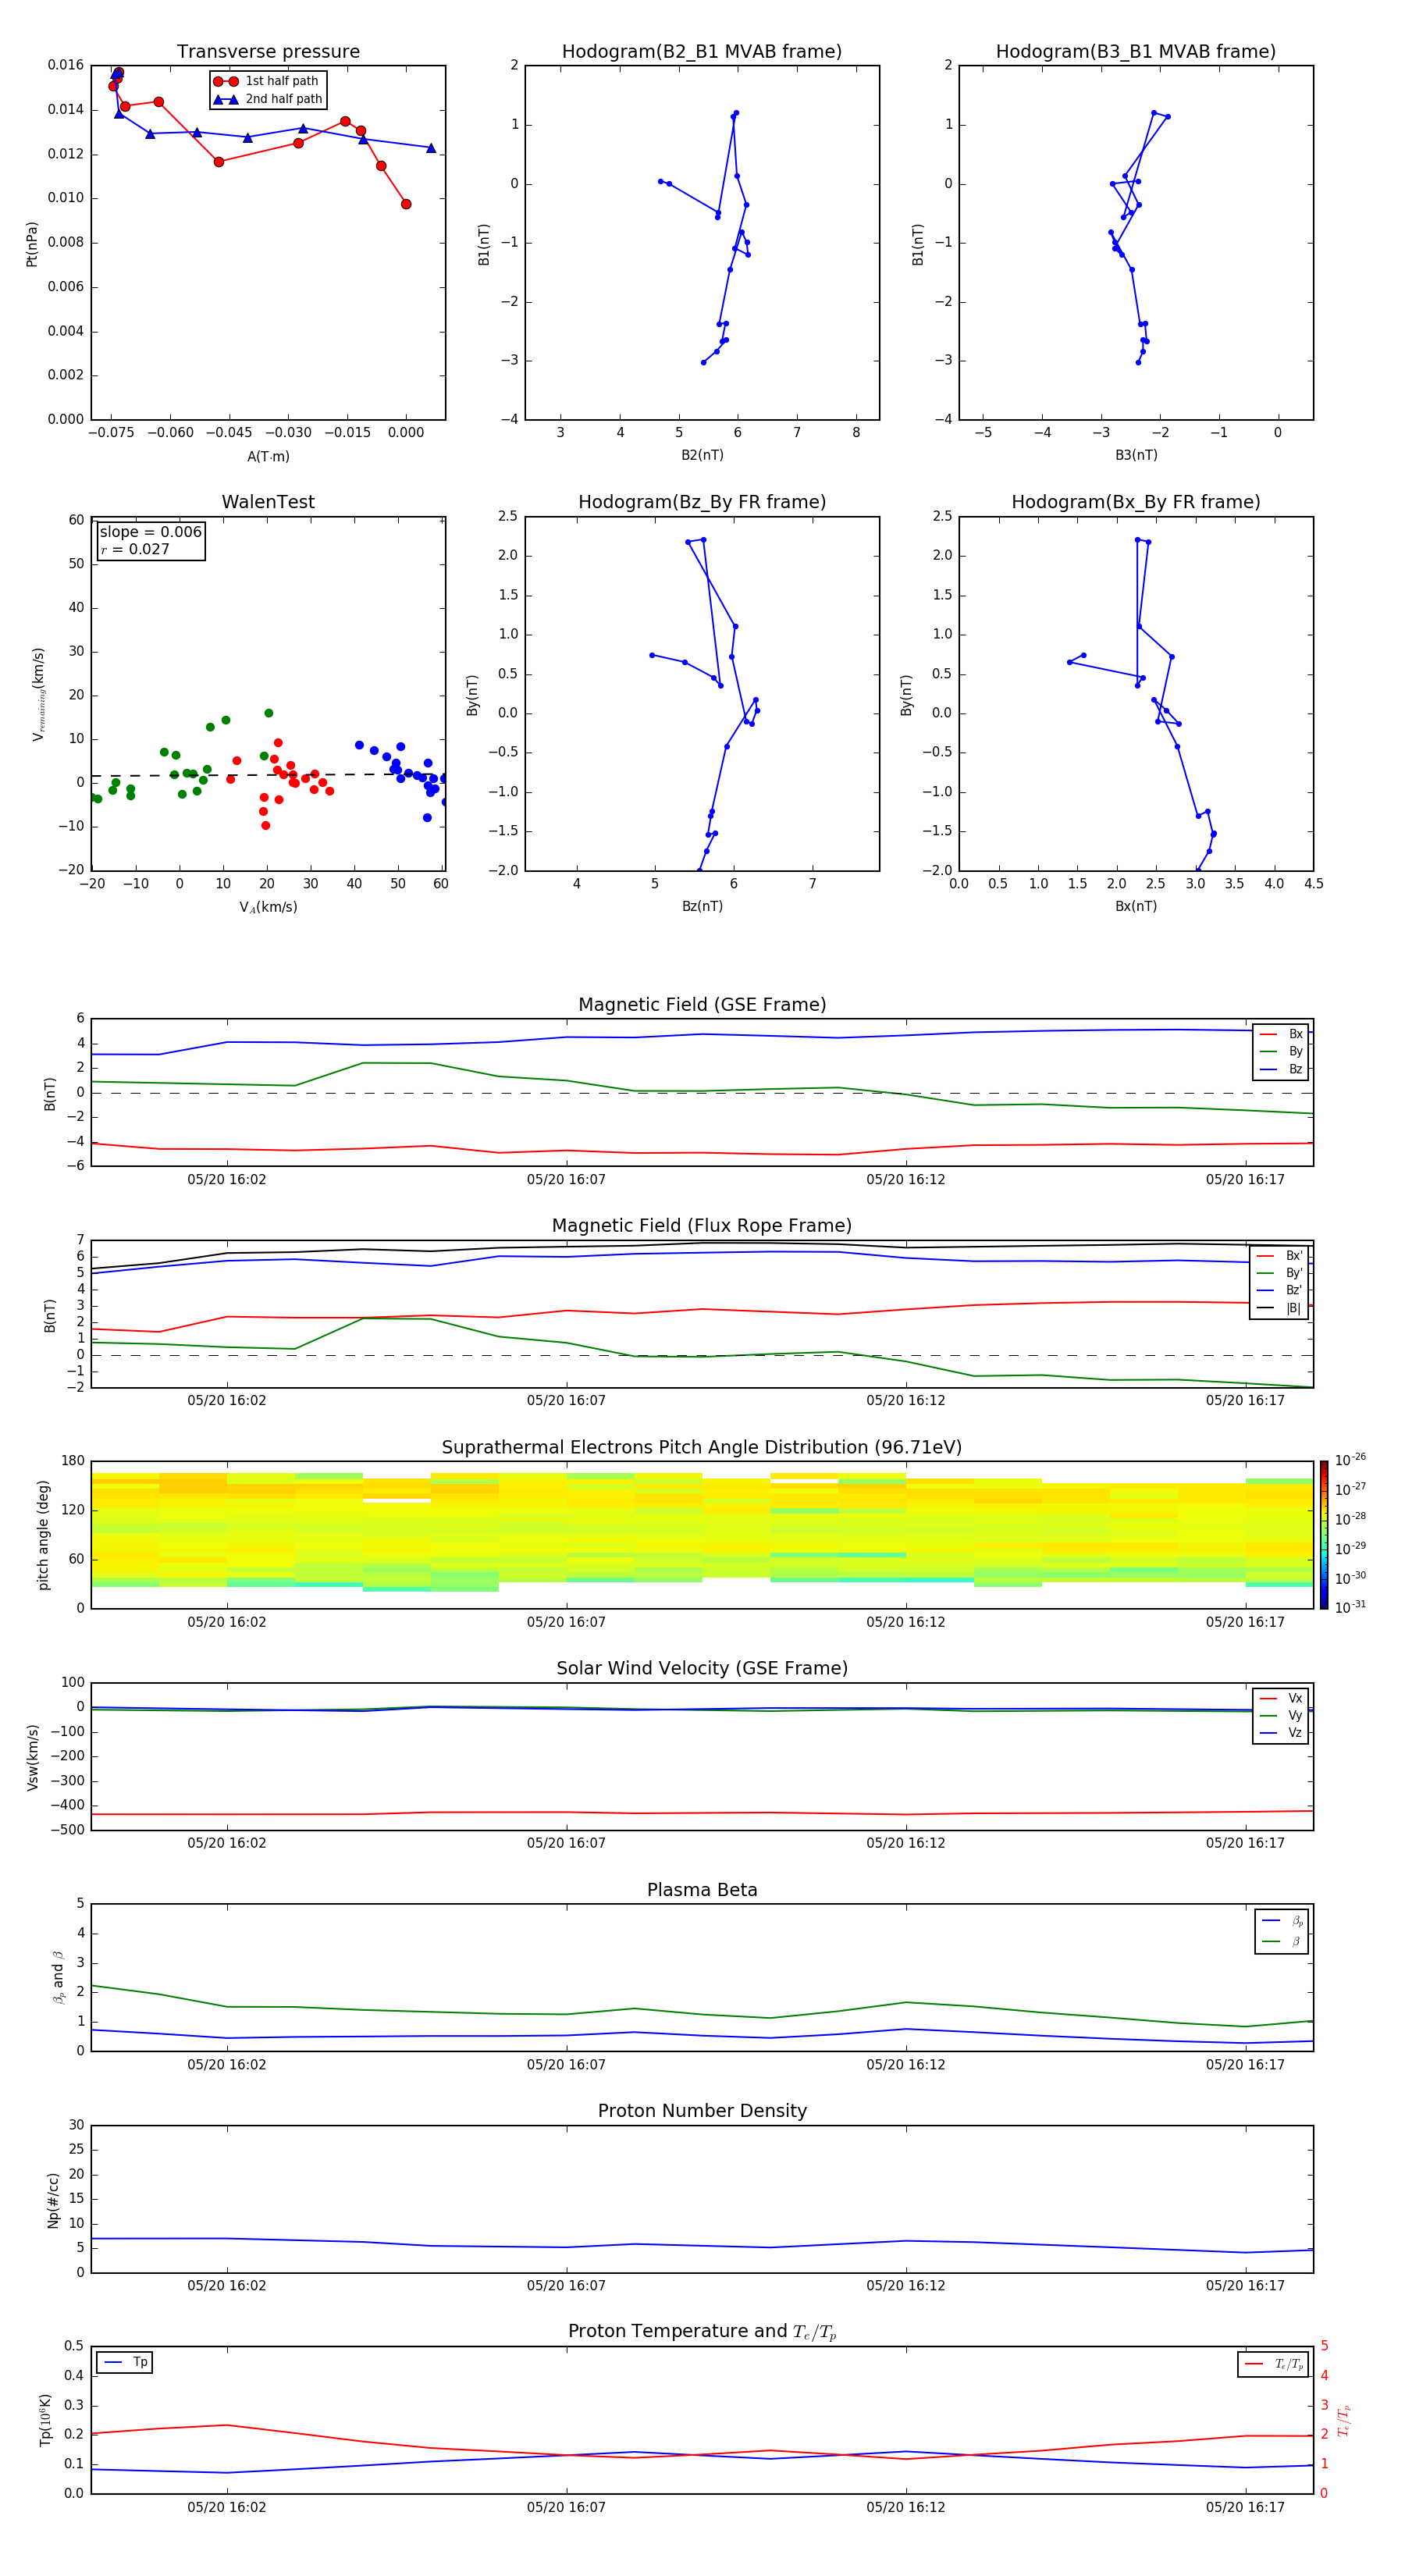Click the red 'Te/Tp' right axis label
The height and width of the screenshot is (2576, 1405).
coord(1343,2420)
